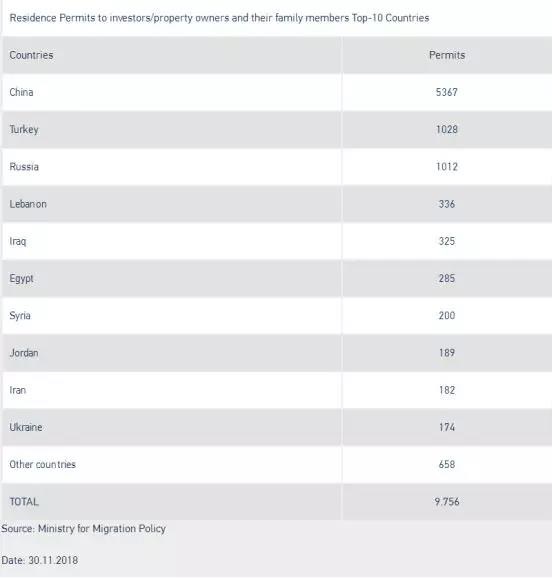The image size is (552, 578).
Task: Click China's permit count 5367
Action: click(x=447, y=92)
